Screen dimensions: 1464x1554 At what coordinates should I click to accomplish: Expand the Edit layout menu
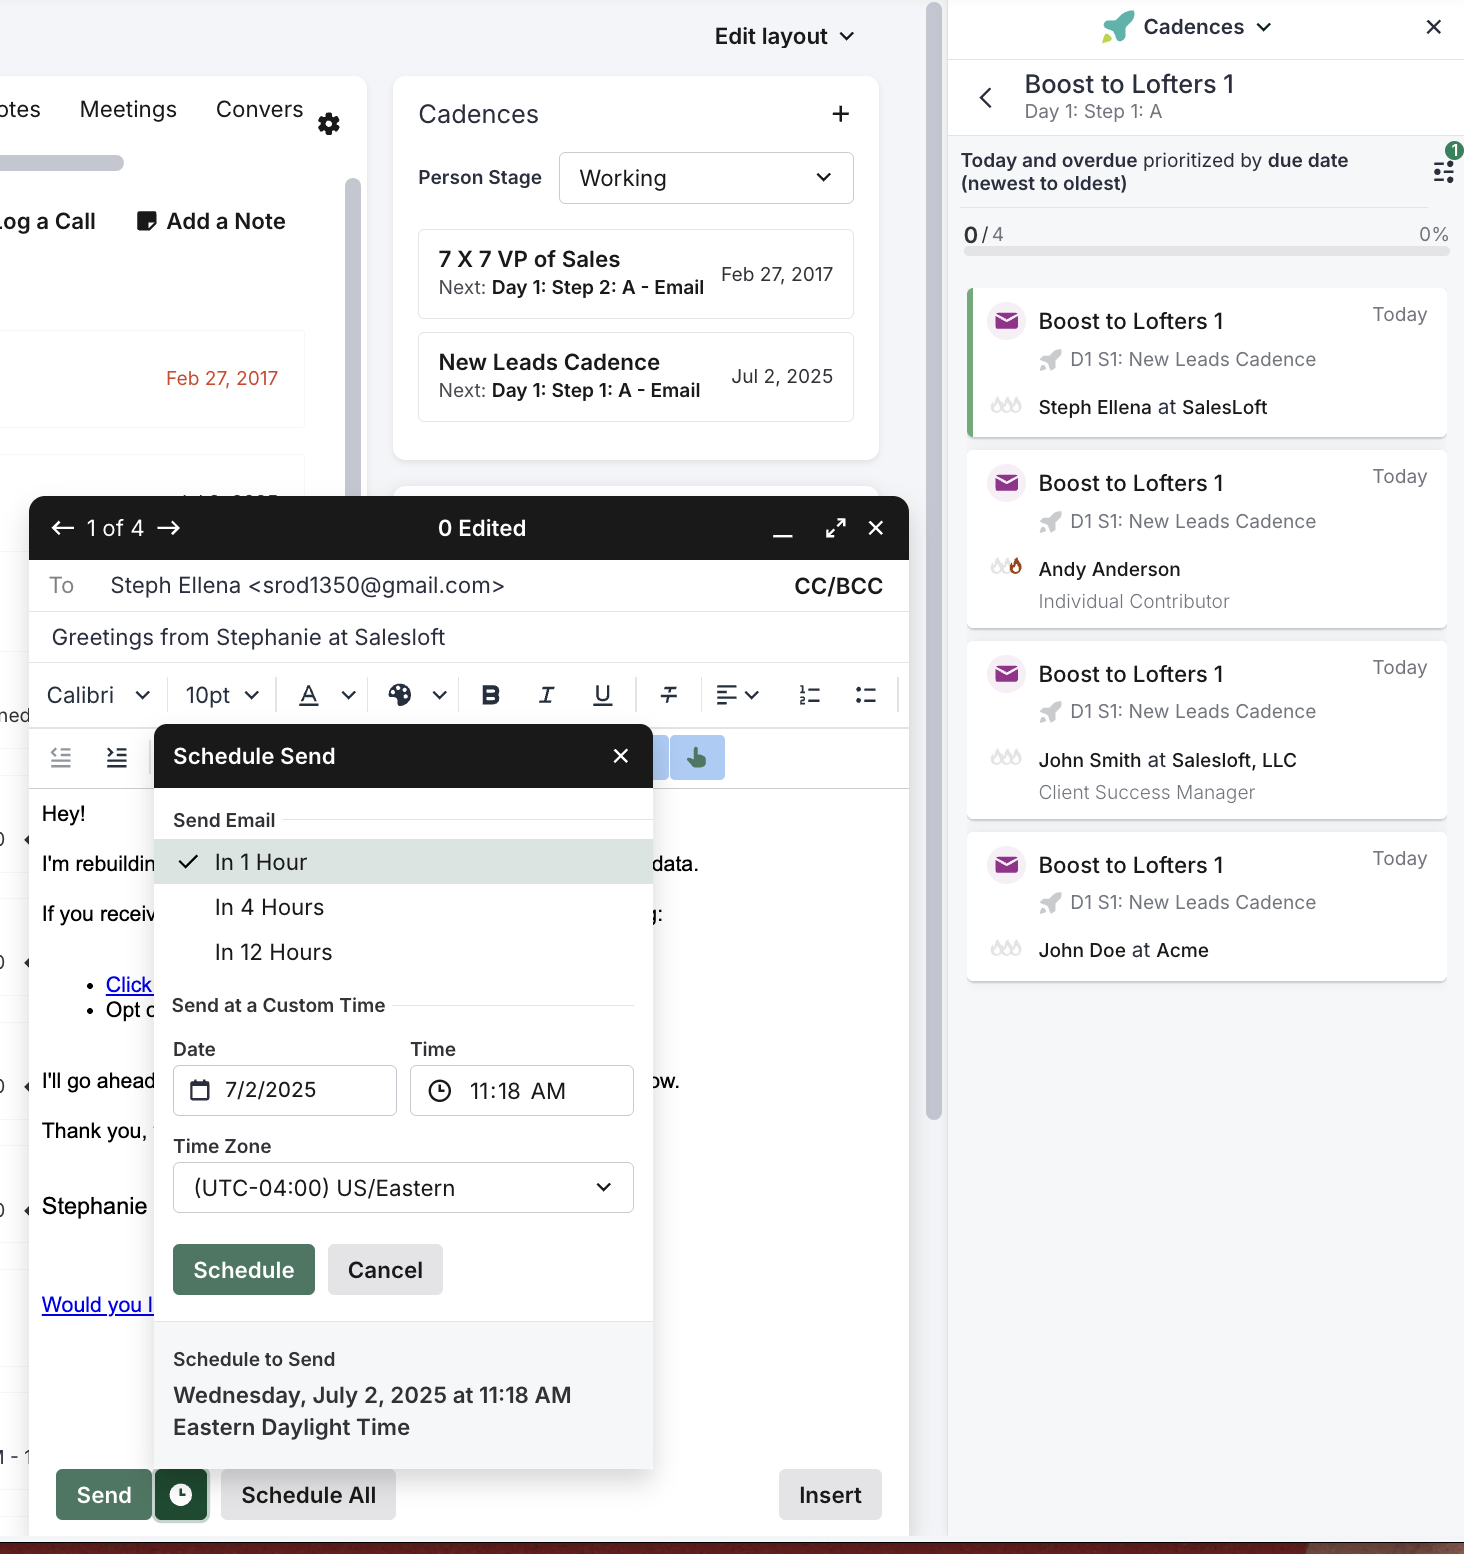pyautogui.click(x=785, y=36)
